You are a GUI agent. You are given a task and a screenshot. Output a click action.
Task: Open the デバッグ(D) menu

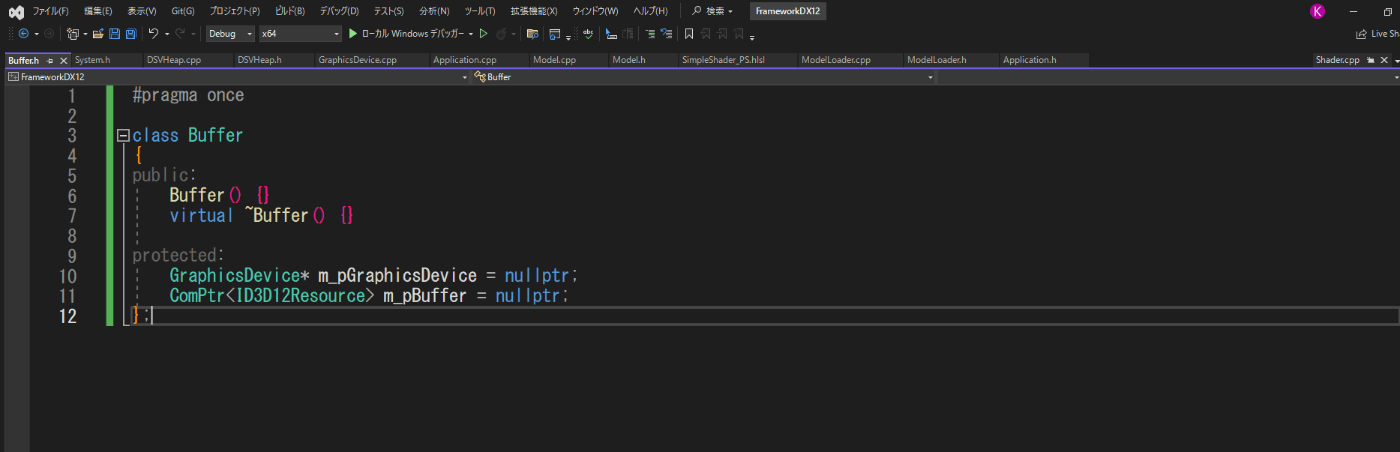[339, 11]
